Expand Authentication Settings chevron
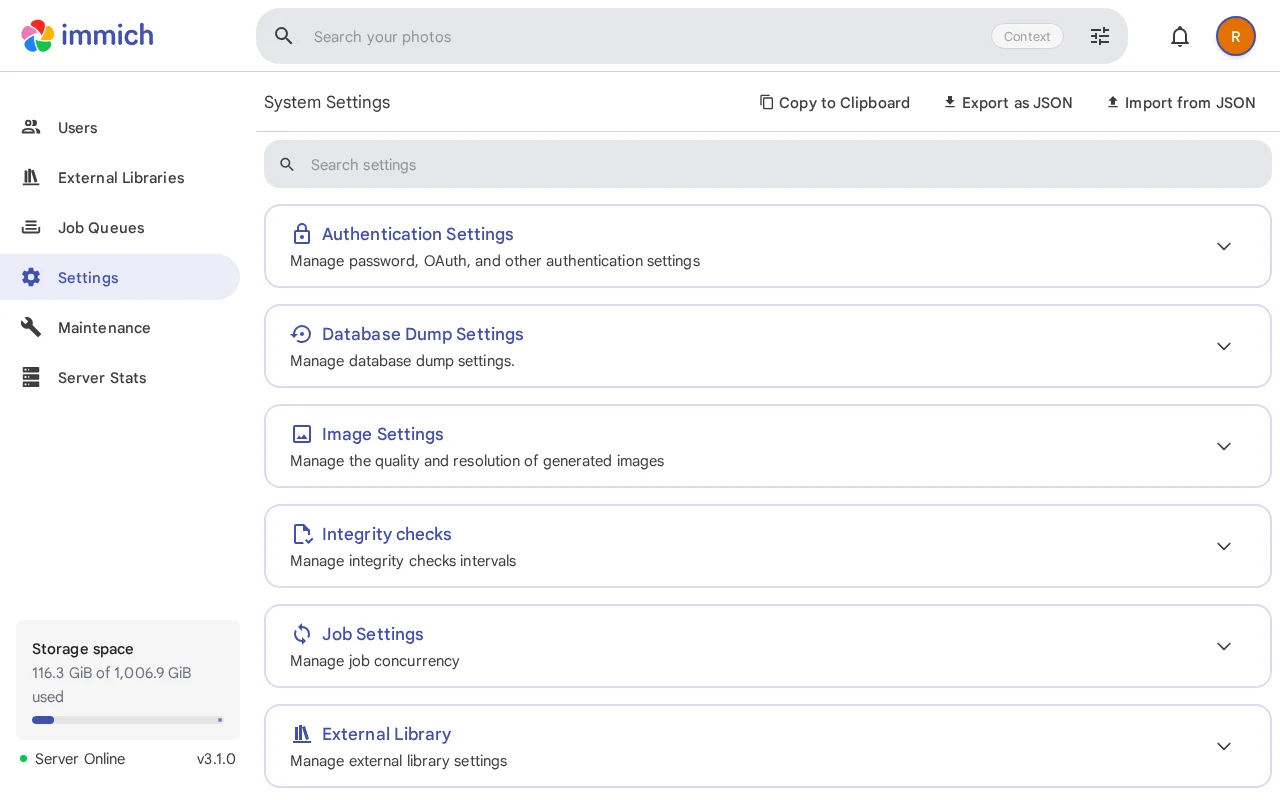 (x=1224, y=246)
